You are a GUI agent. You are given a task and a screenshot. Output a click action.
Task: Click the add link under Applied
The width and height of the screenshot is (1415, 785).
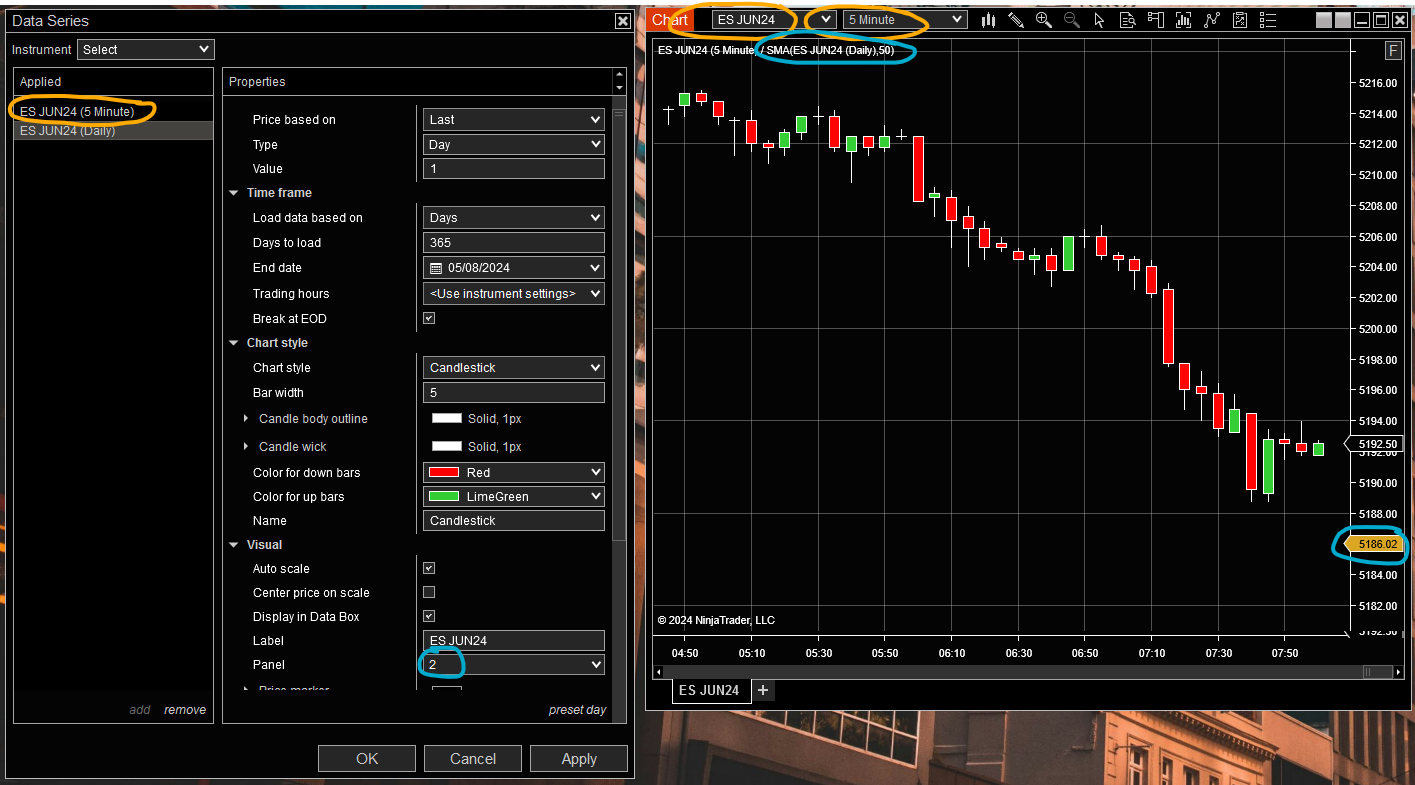point(140,710)
